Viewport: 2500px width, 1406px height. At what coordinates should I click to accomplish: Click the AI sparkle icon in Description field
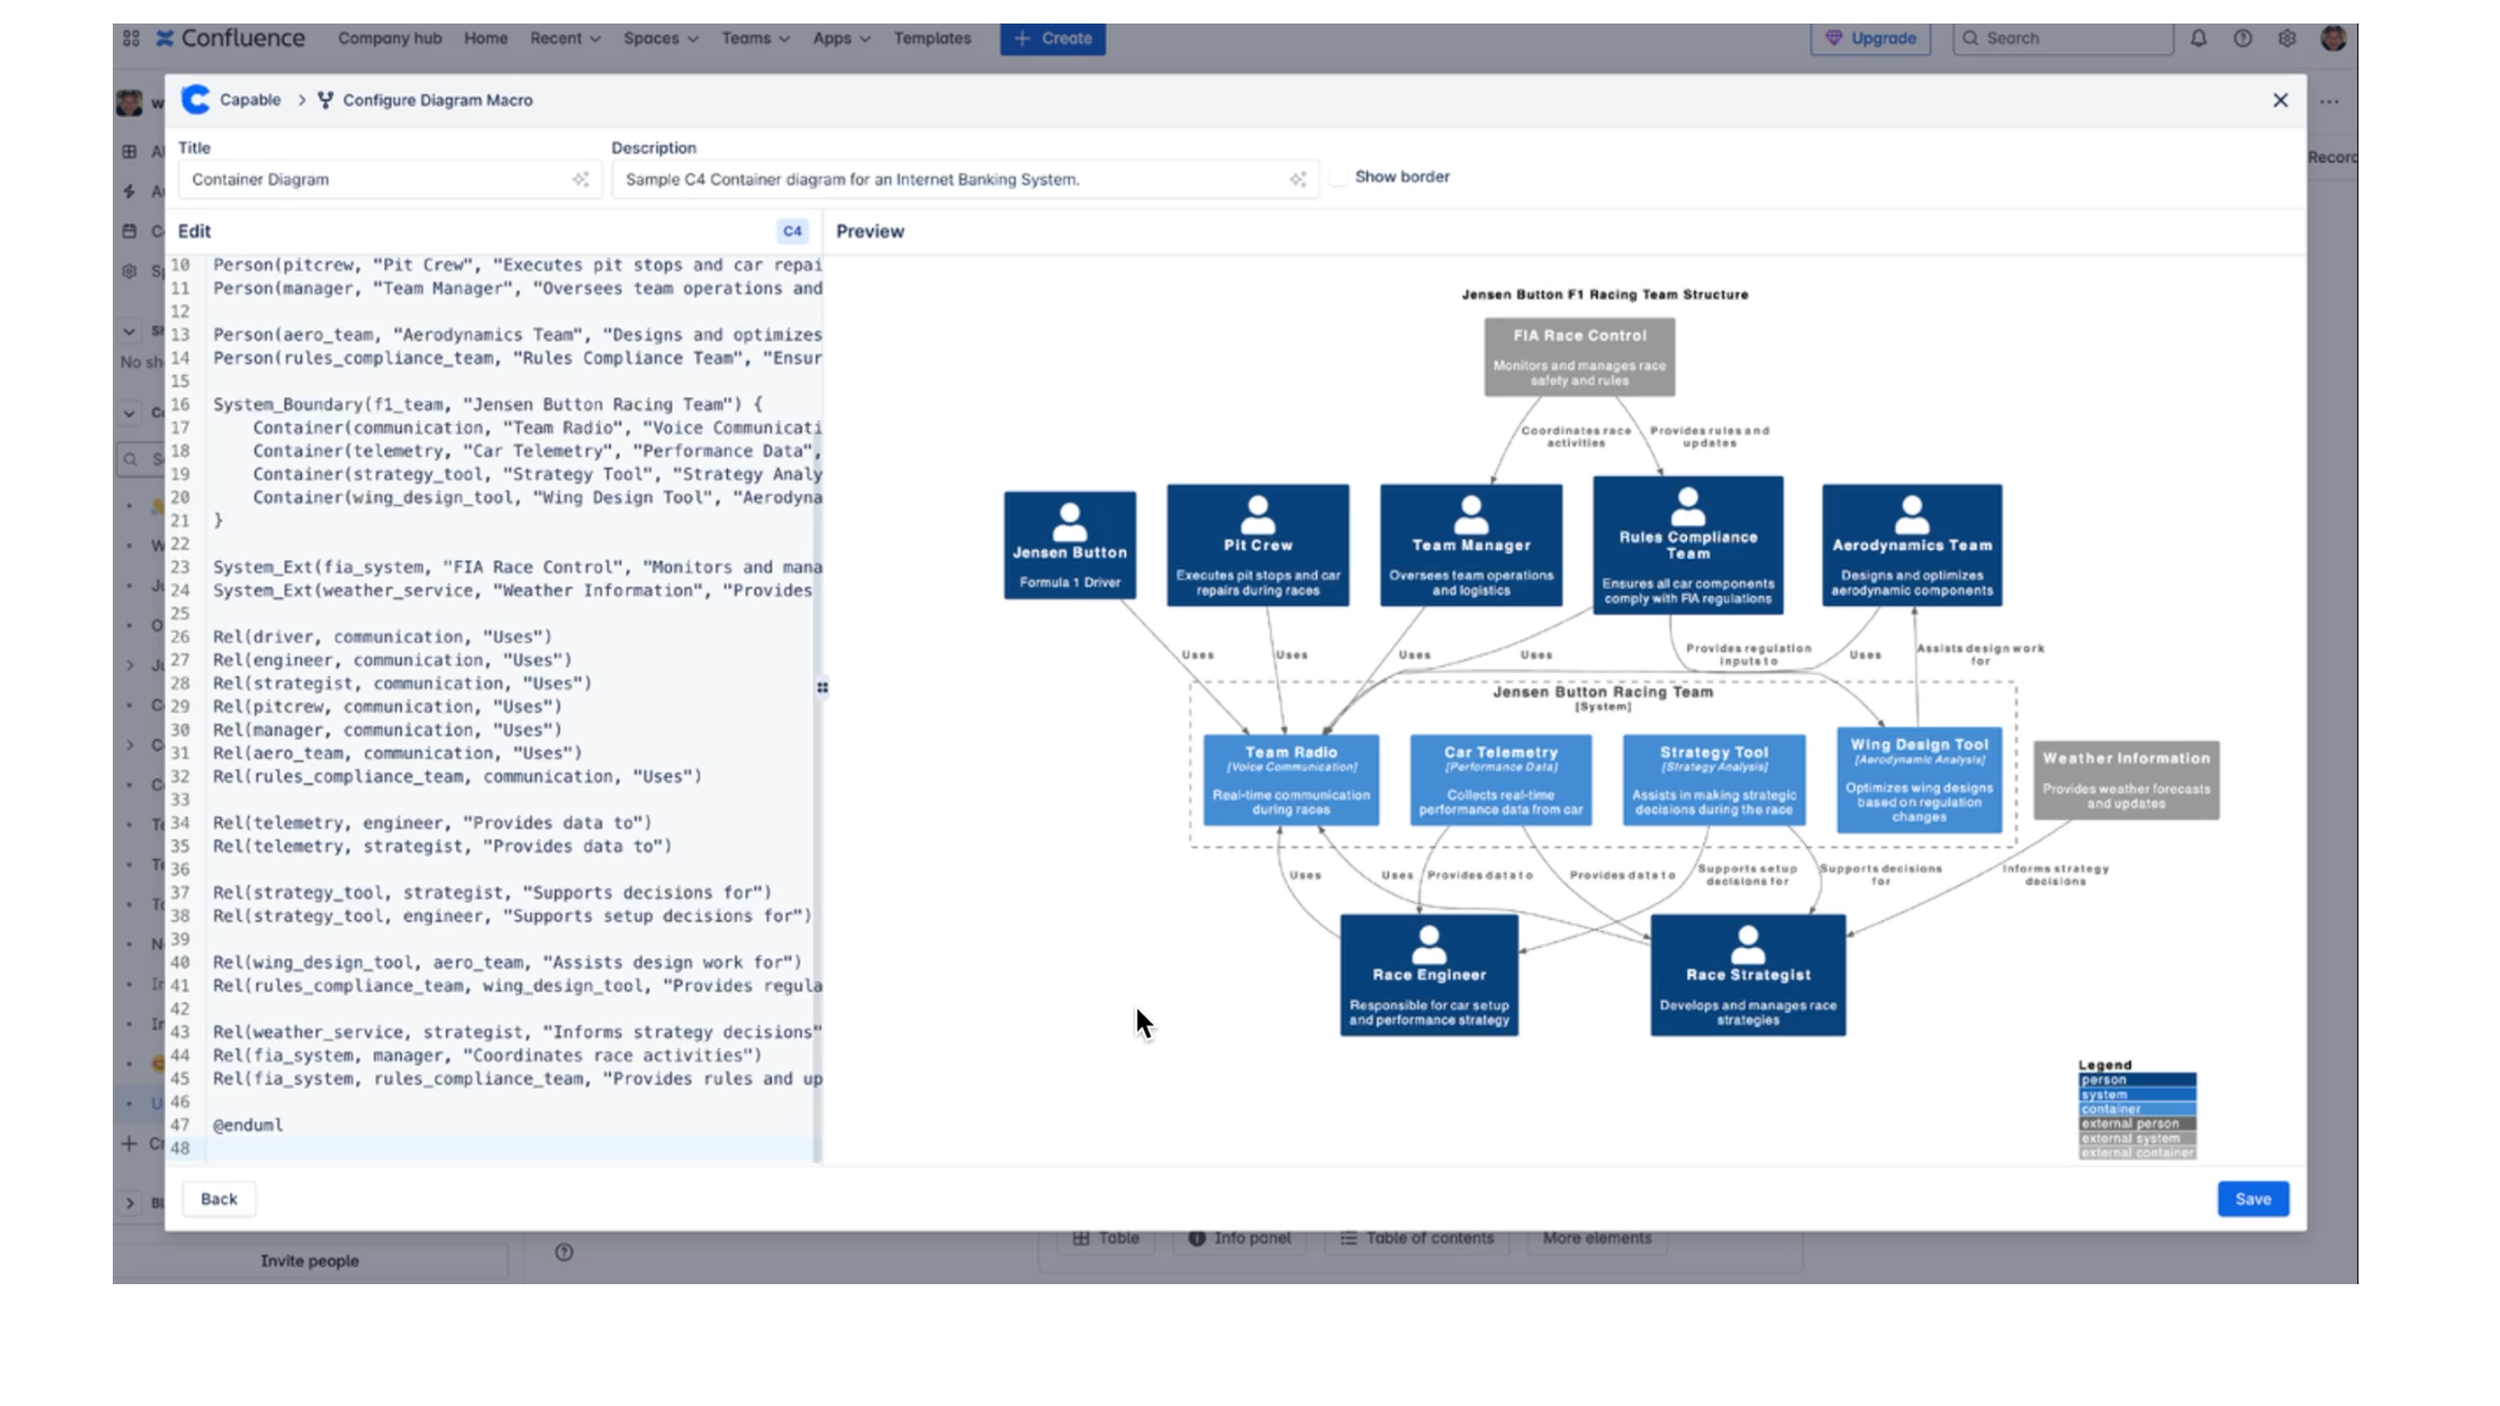tap(1297, 179)
